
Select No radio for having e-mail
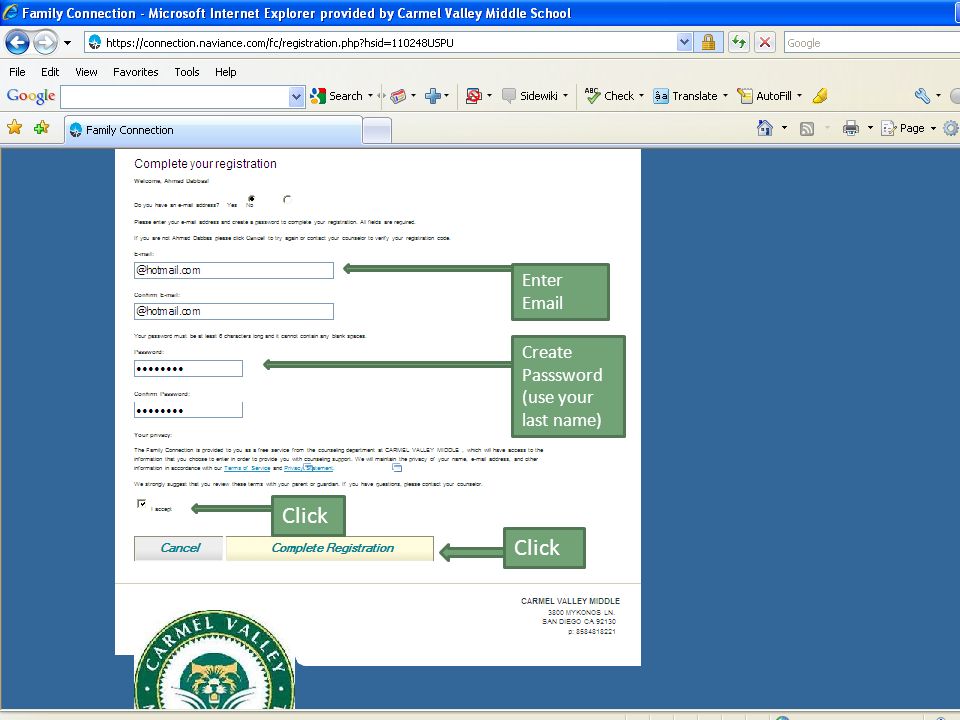point(287,198)
